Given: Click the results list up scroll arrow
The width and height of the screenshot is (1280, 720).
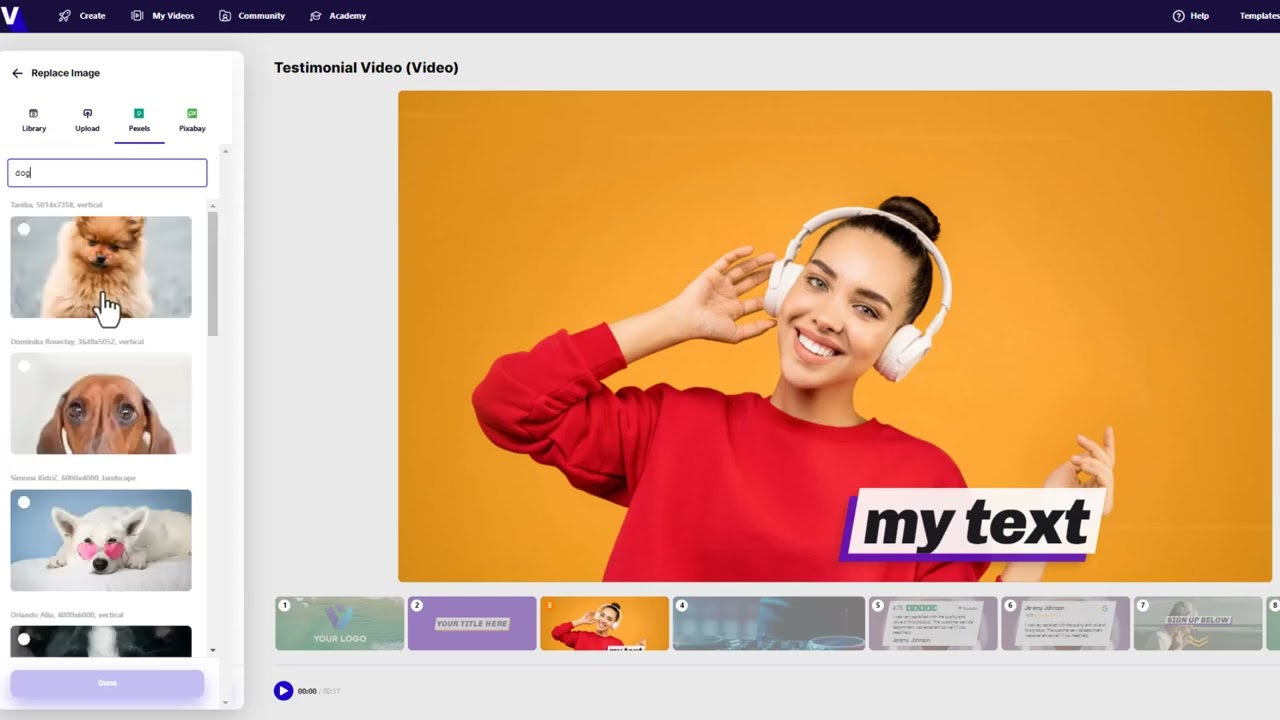Looking at the screenshot, I should [212, 206].
